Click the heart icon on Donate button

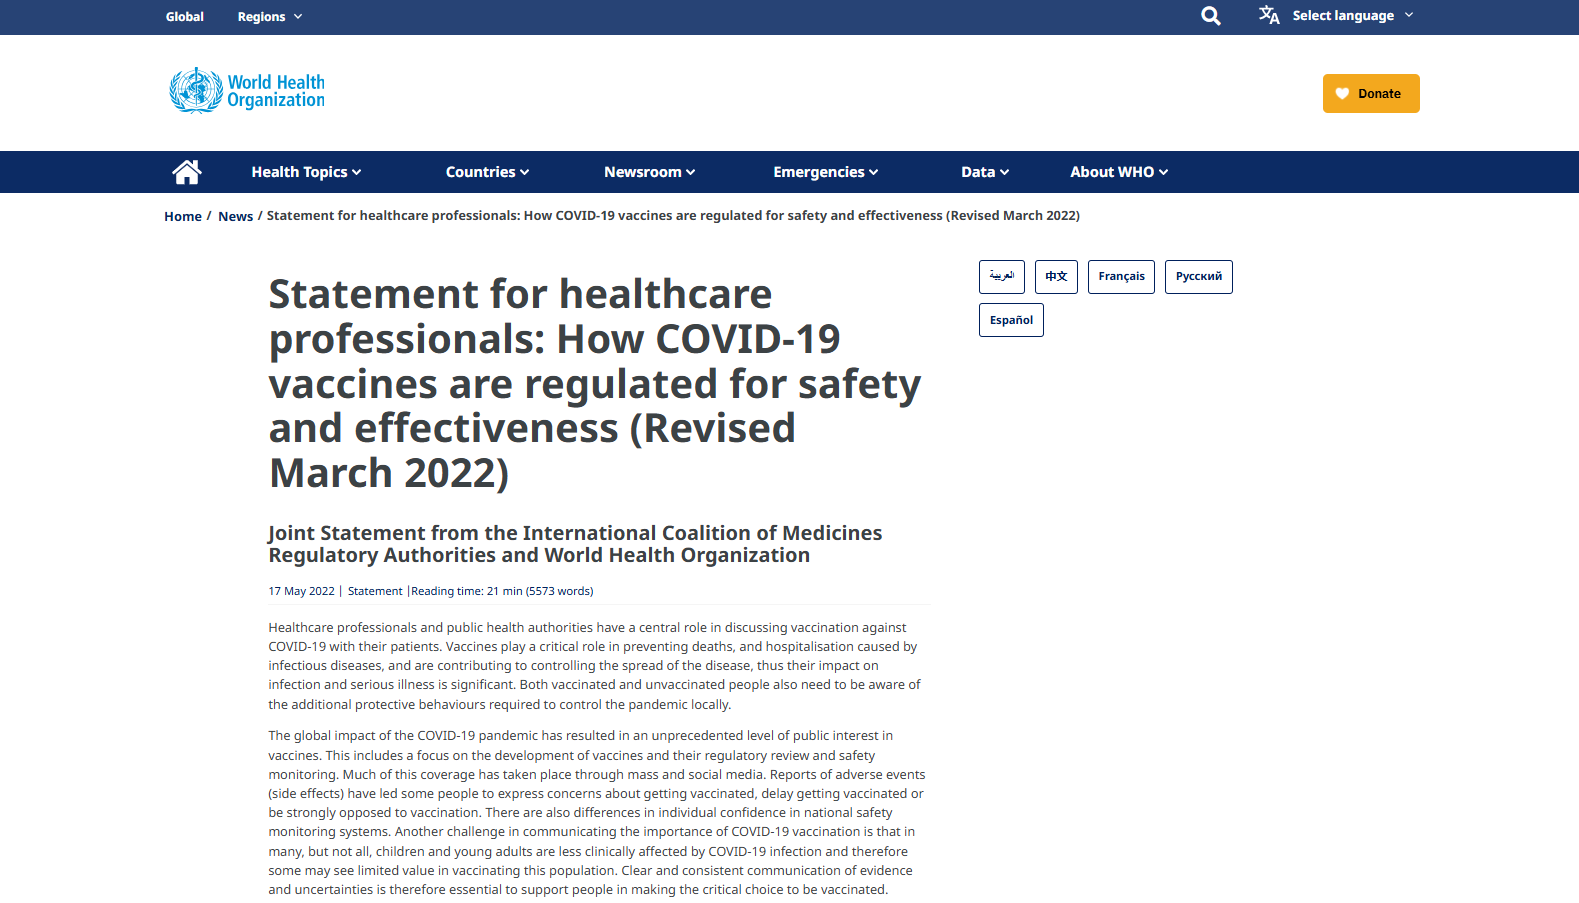[1342, 94]
